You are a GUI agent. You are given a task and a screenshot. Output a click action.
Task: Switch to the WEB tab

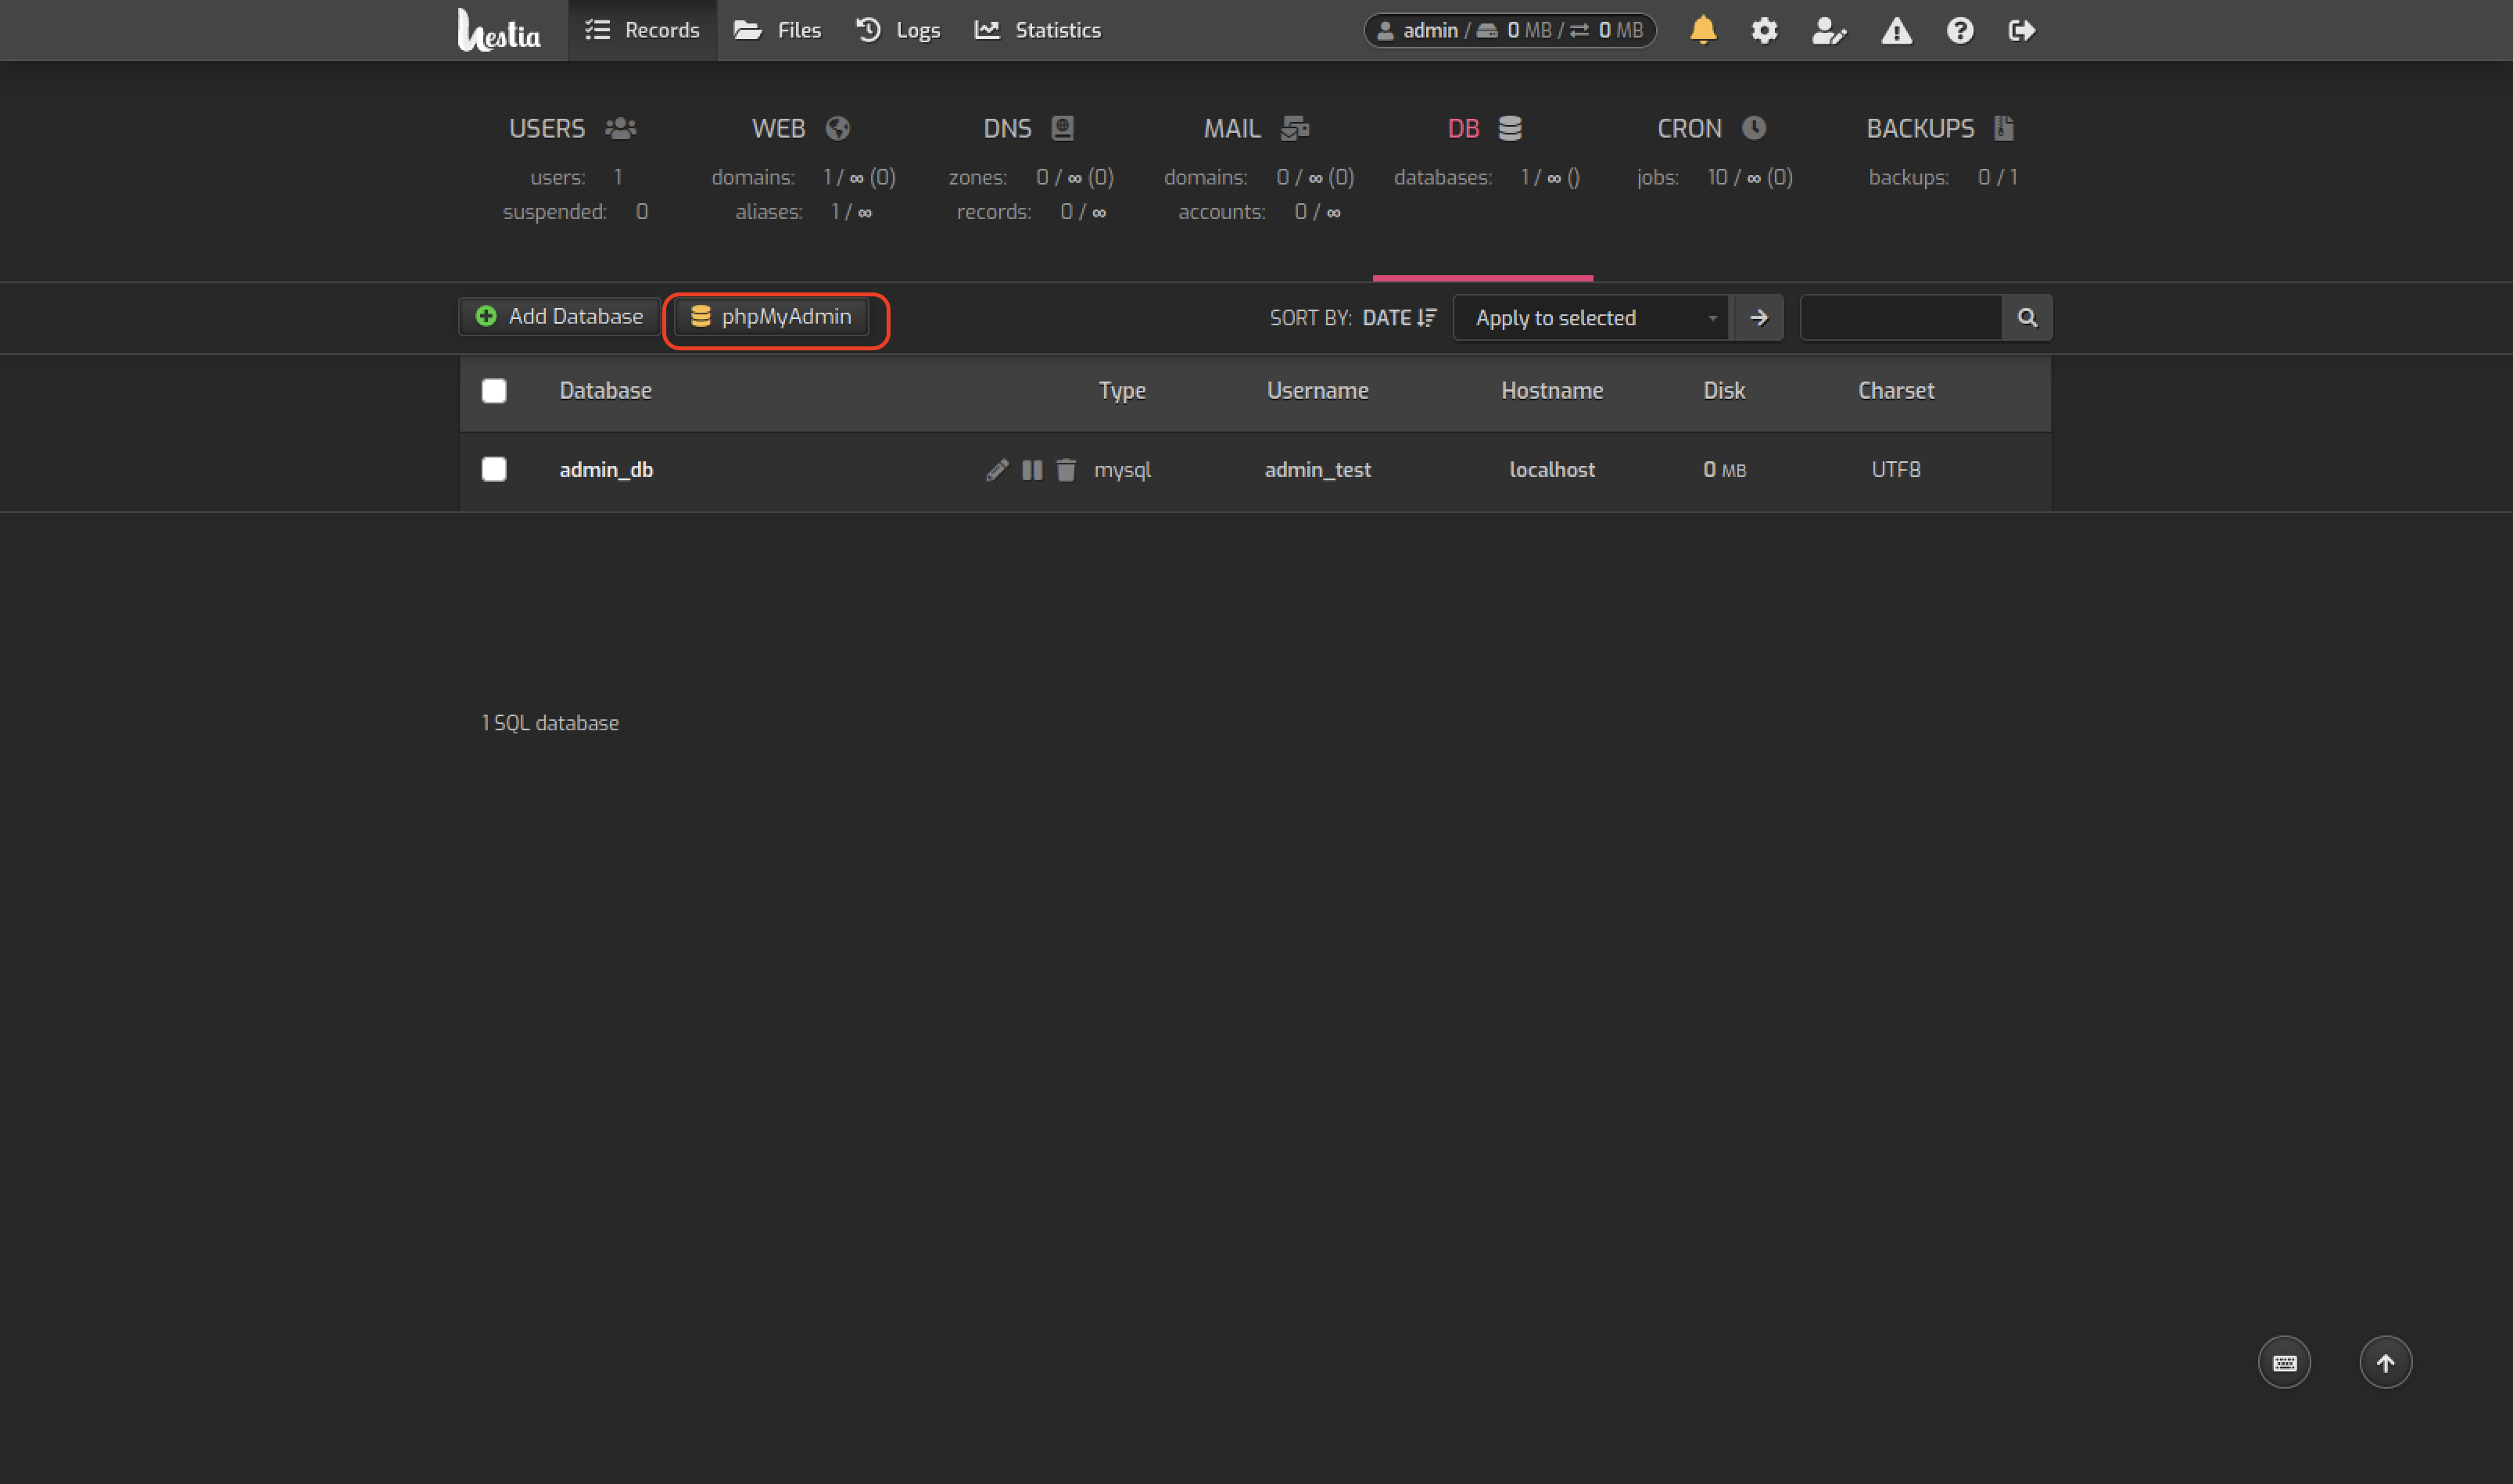tap(801, 129)
